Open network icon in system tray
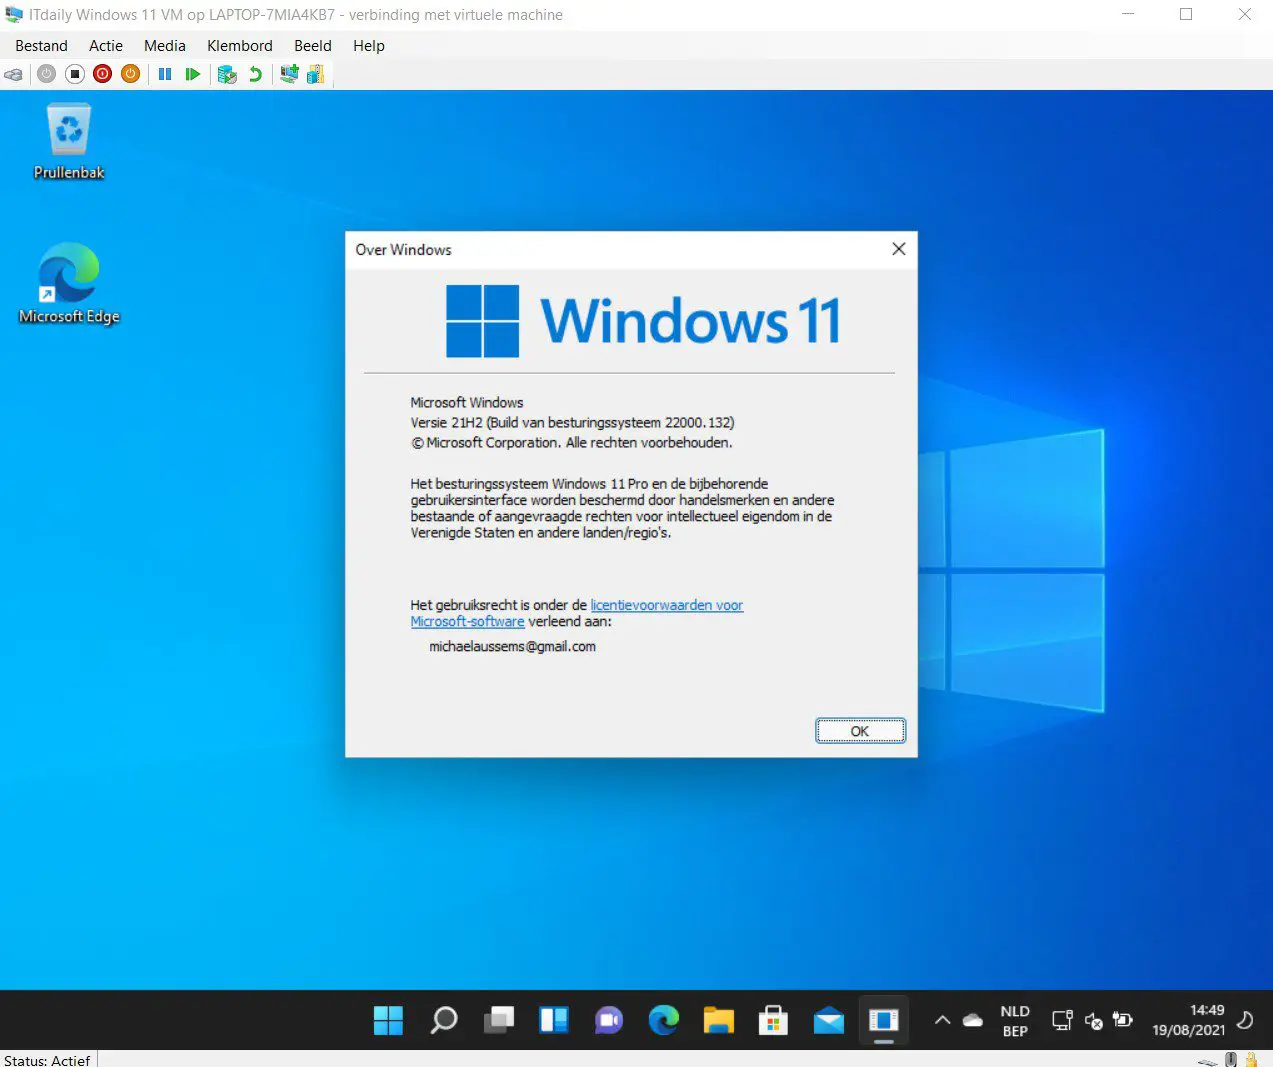 click(x=1062, y=1020)
